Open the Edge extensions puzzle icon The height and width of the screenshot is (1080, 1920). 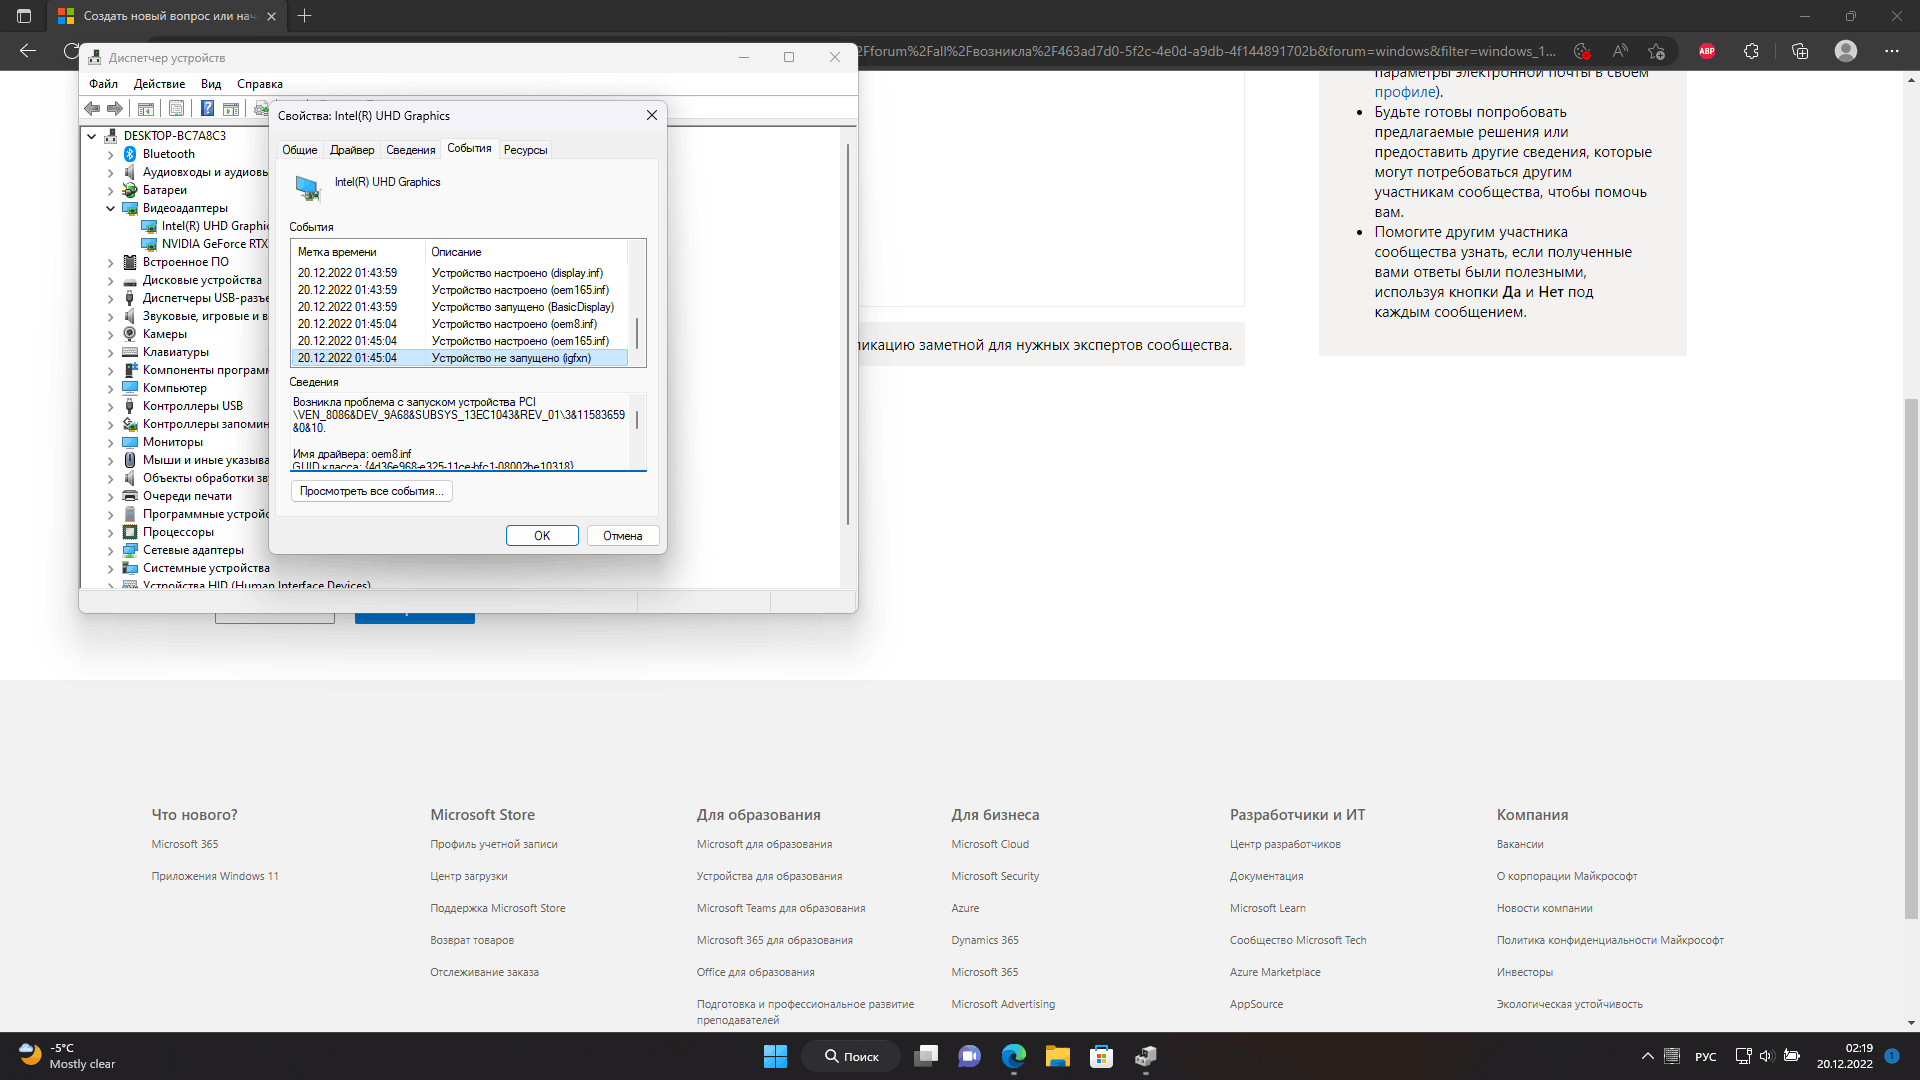[x=1751, y=51]
